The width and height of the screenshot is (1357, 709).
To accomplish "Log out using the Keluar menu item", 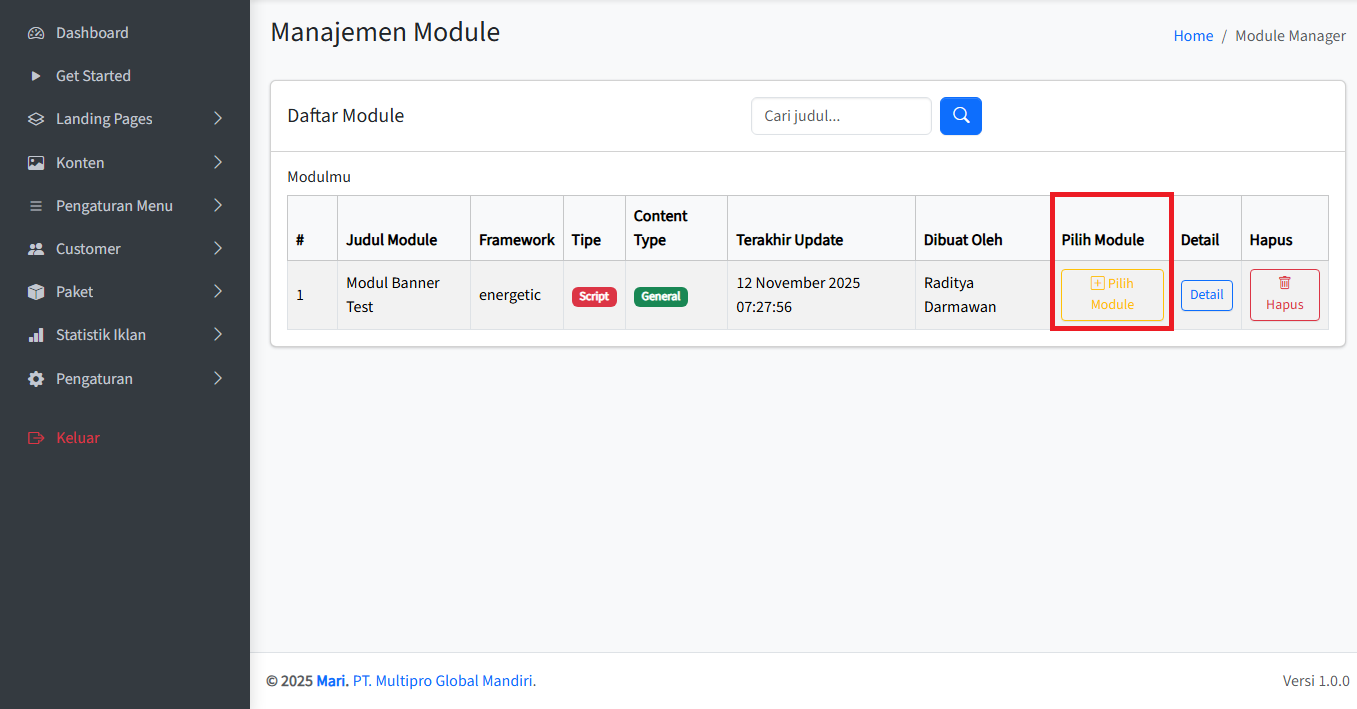I will tap(77, 438).
